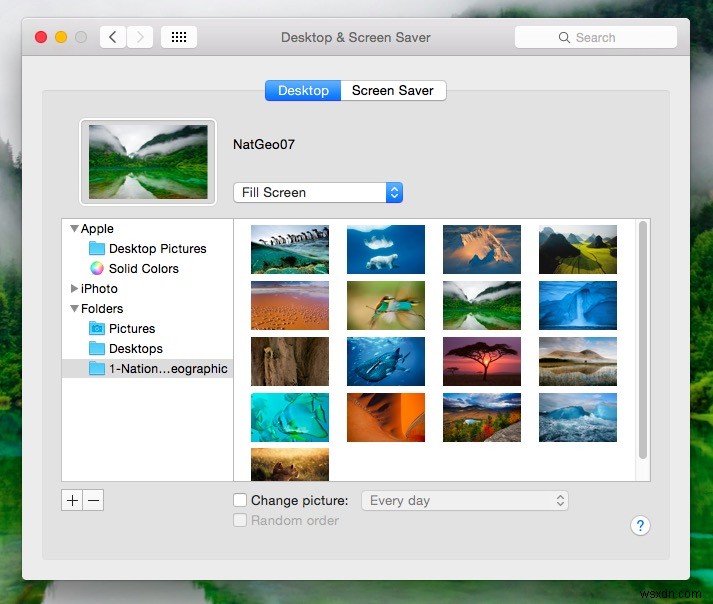Choose the penguins on ice wallpaper
Image resolution: width=713 pixels, height=604 pixels.
point(290,249)
